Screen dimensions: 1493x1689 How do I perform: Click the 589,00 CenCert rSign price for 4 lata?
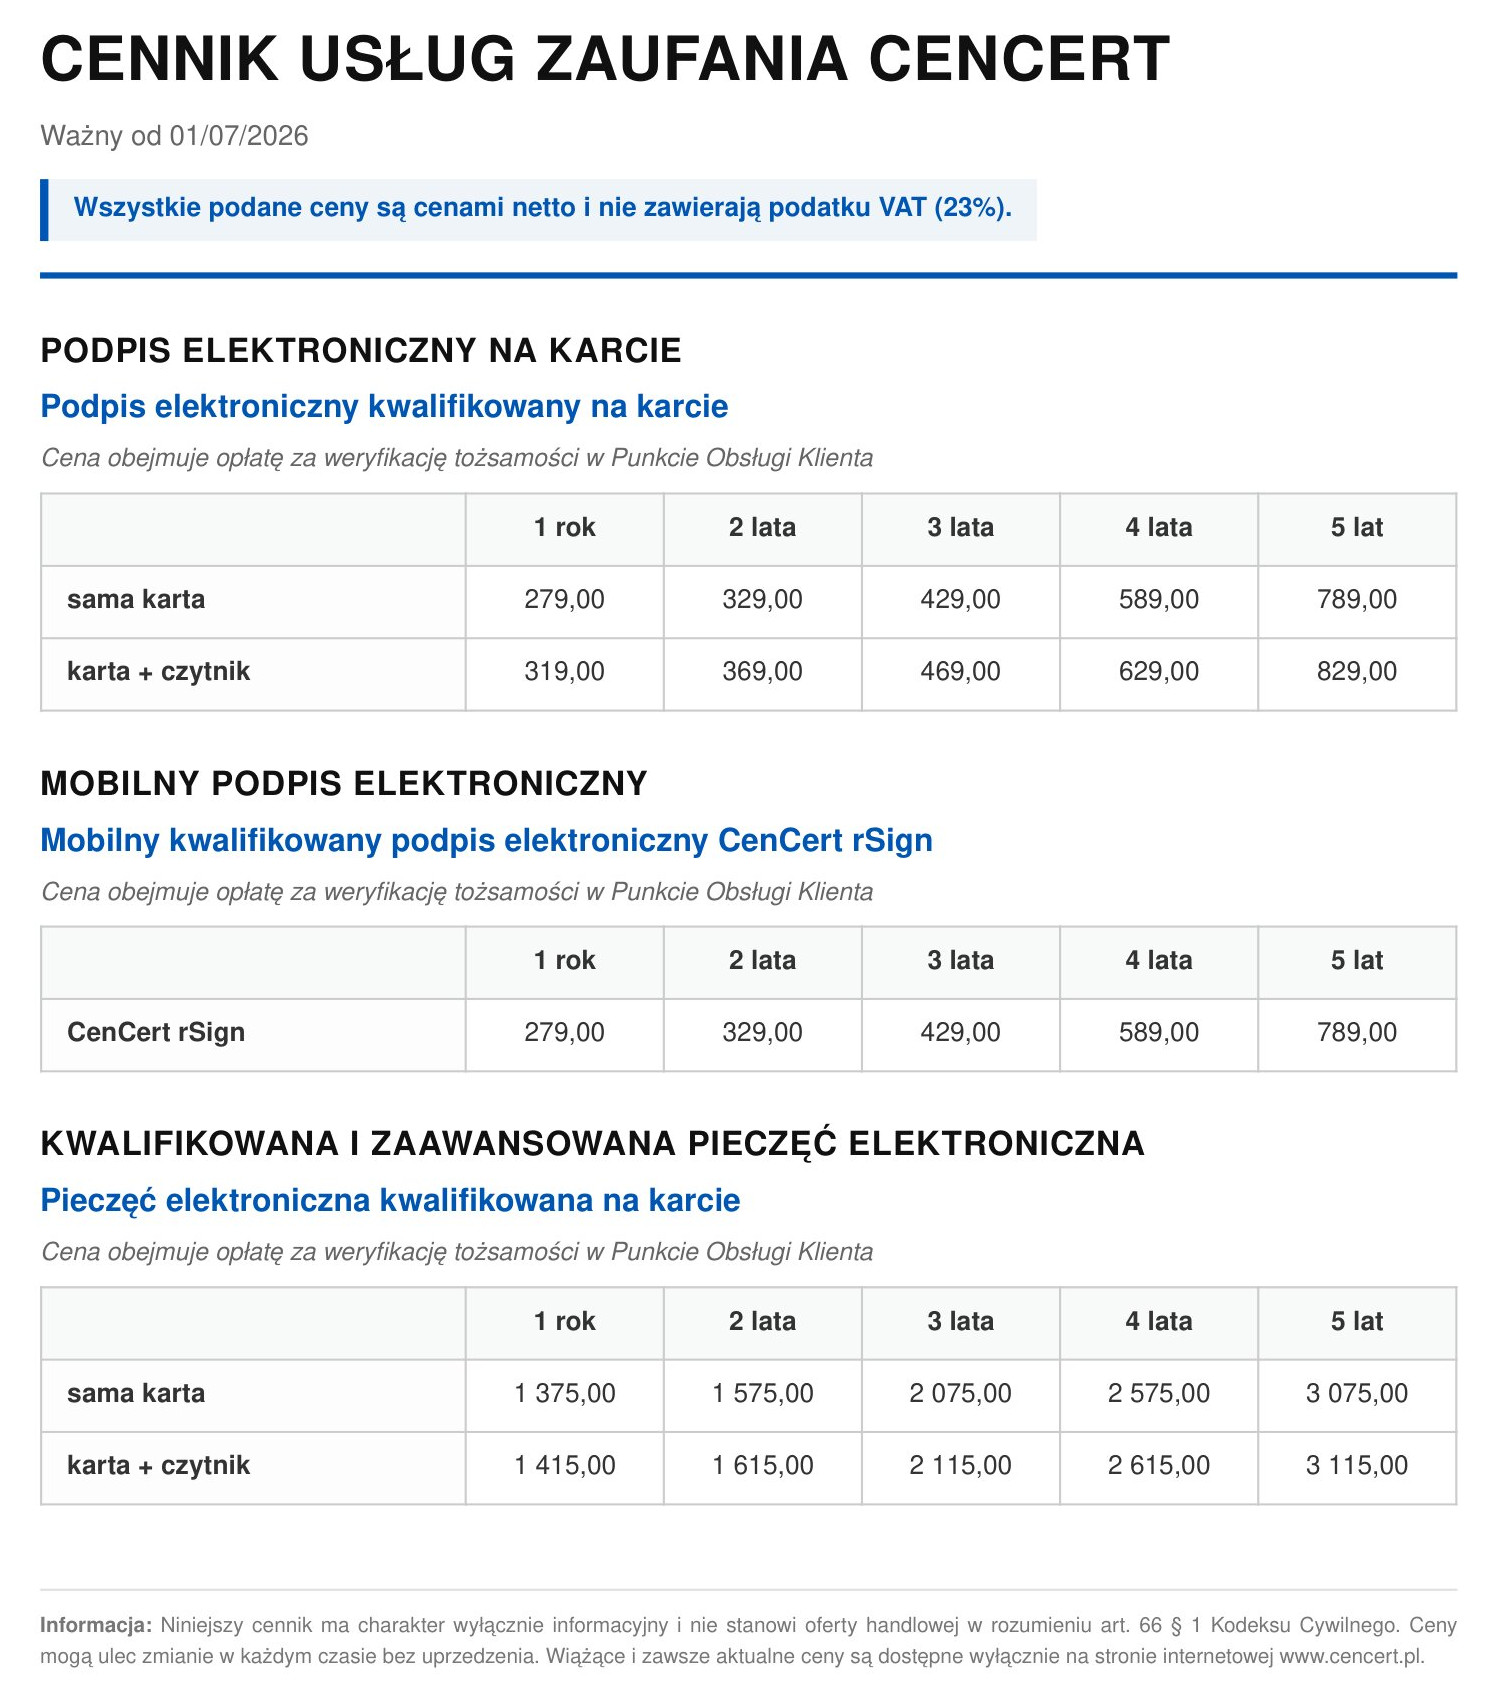[x=1158, y=1033]
